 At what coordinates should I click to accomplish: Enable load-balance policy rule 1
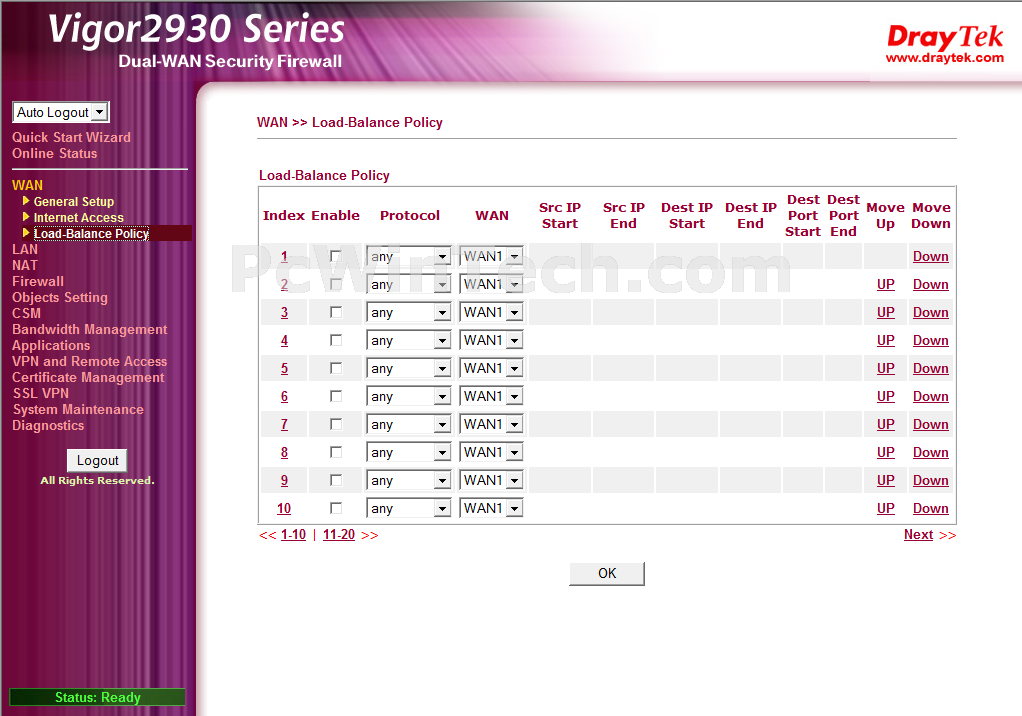pos(336,256)
